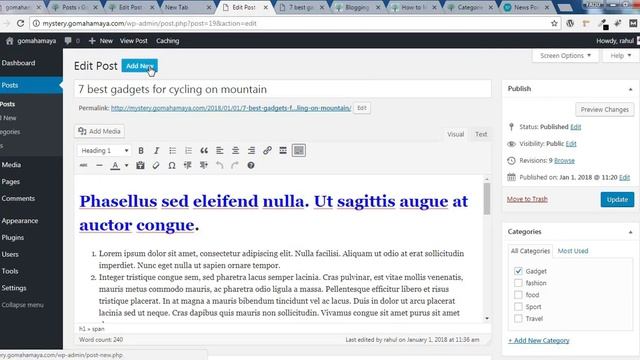Viewport: 640px width, 360px height.
Task: Click Move to Trash link
Action: pos(527,199)
